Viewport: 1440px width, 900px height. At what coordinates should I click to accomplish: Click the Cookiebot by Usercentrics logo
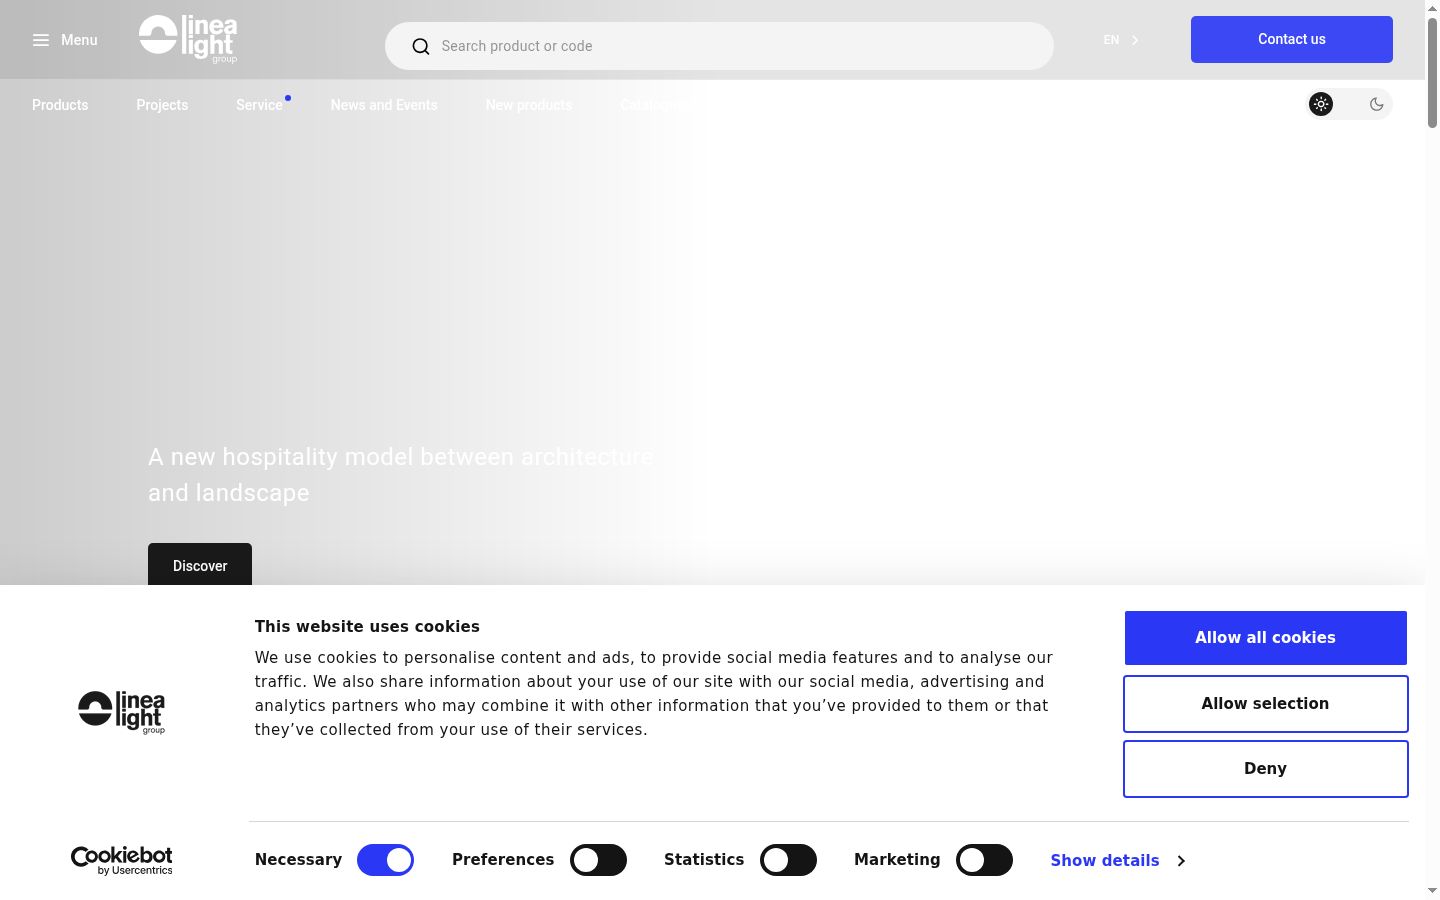click(122, 860)
